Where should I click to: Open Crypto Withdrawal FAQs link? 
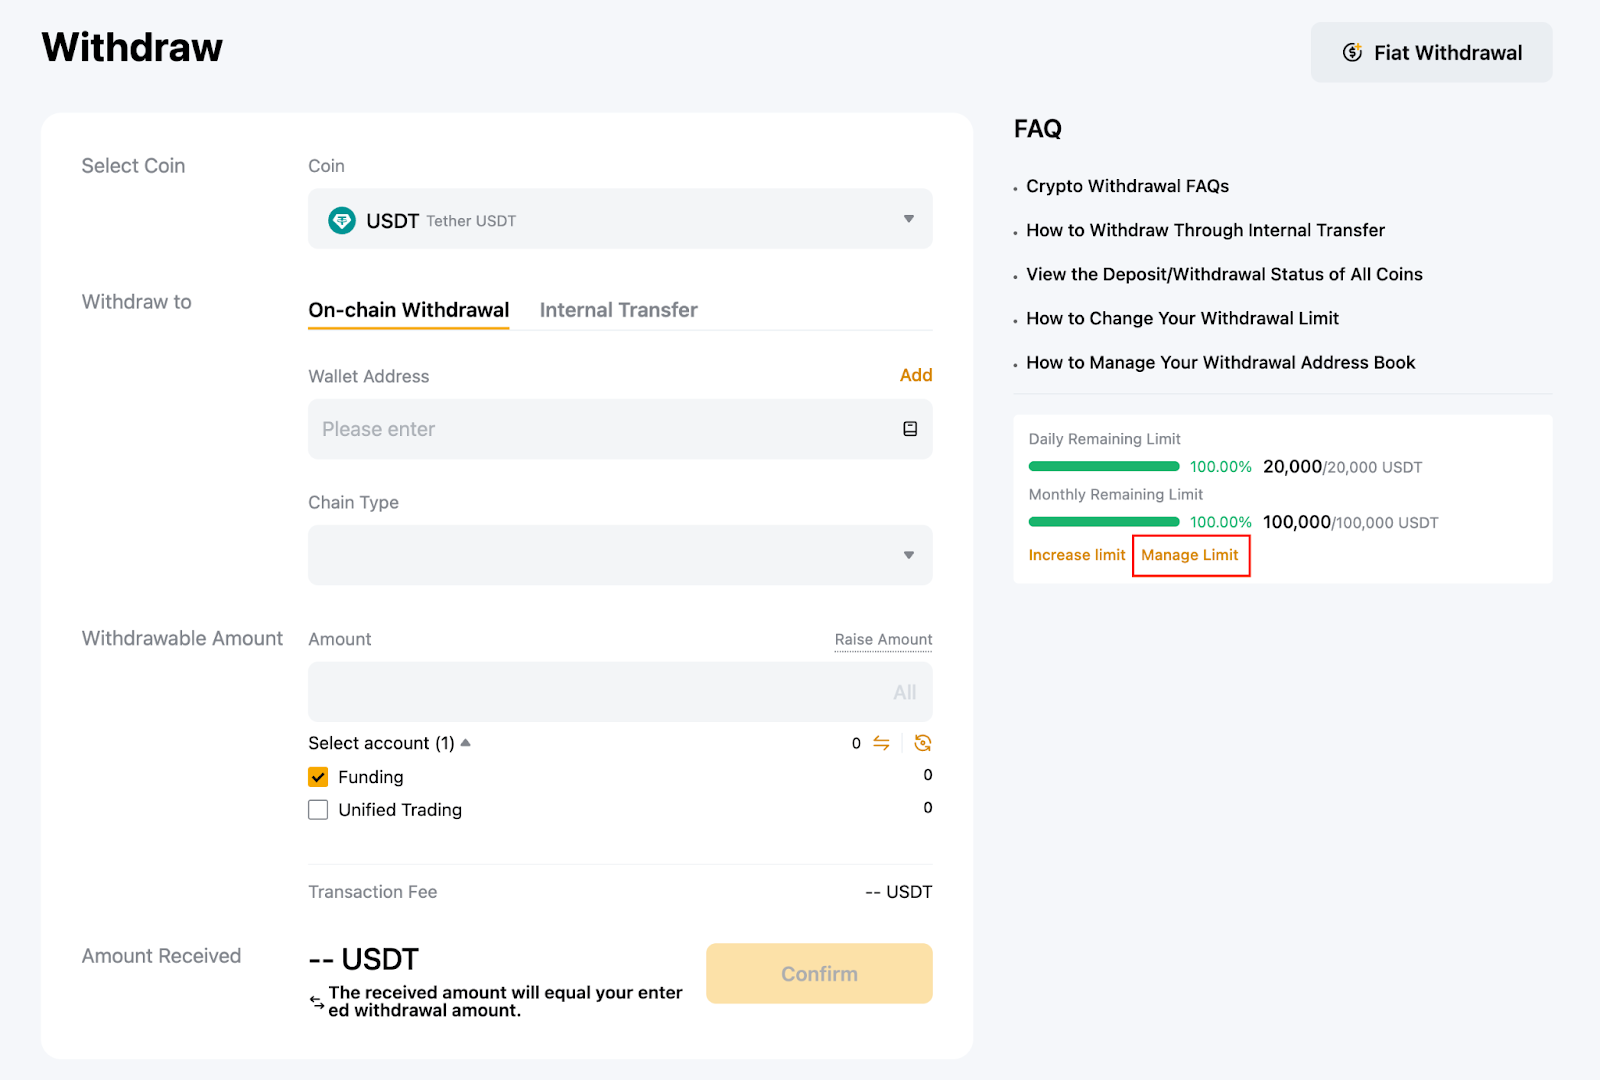click(1127, 186)
